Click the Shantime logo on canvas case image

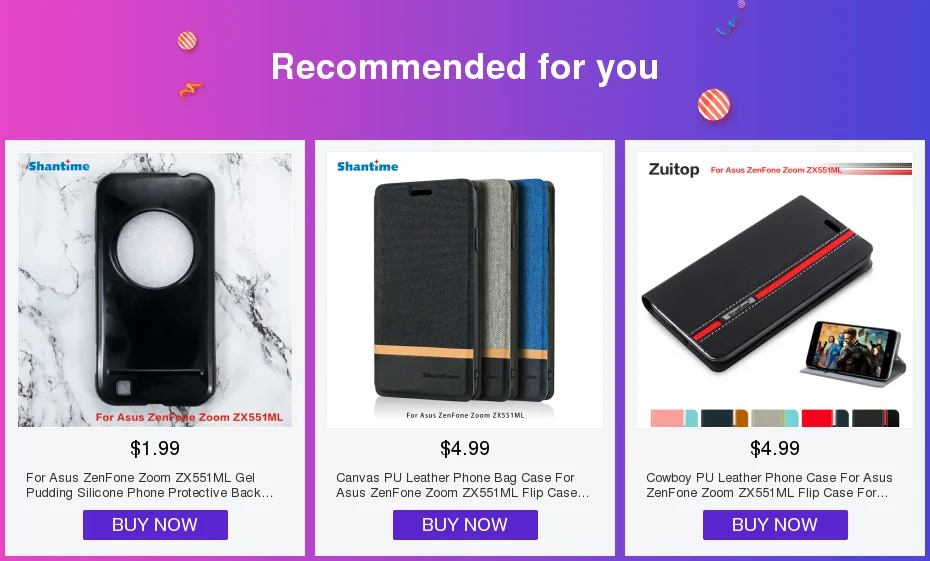coord(368,166)
